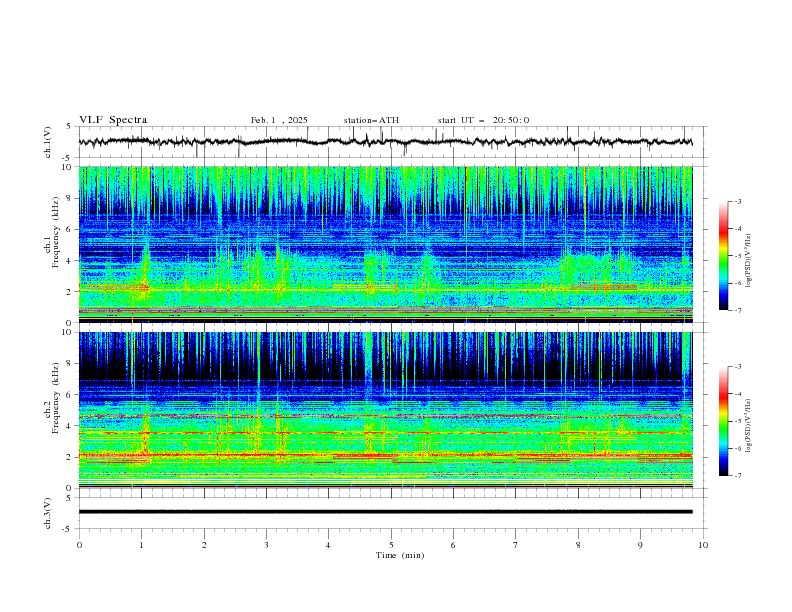Screen dimensions: 792x612
Task: Click the ch.2 color bar "log(PSD)" label
Action: (x=748, y=426)
